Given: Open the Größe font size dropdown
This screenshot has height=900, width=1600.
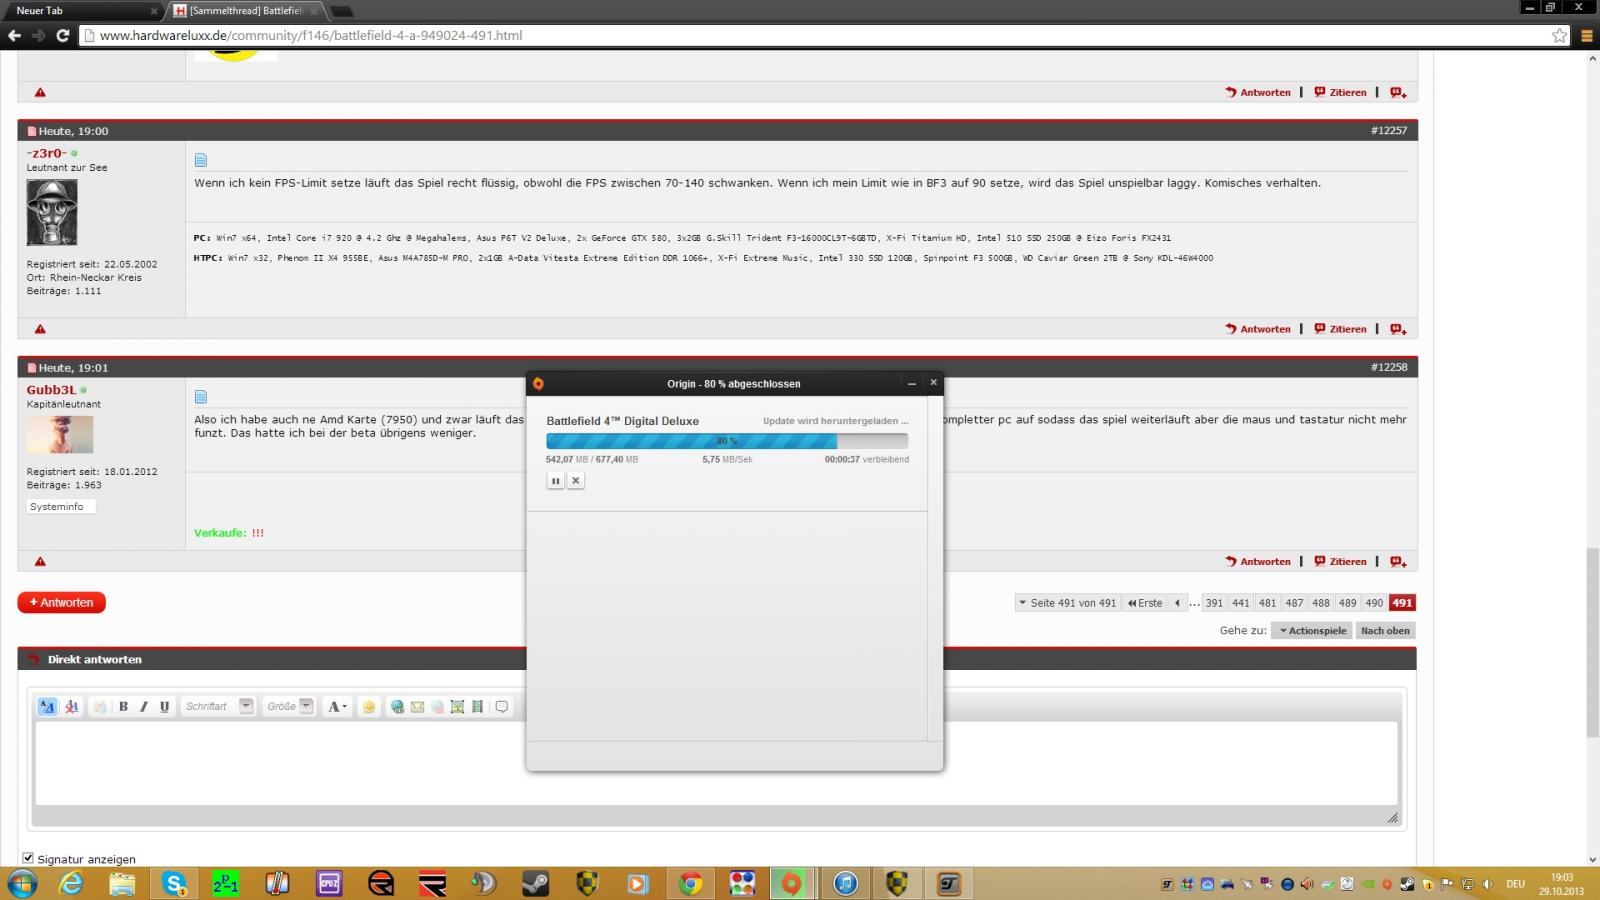Looking at the screenshot, I should tap(290, 706).
